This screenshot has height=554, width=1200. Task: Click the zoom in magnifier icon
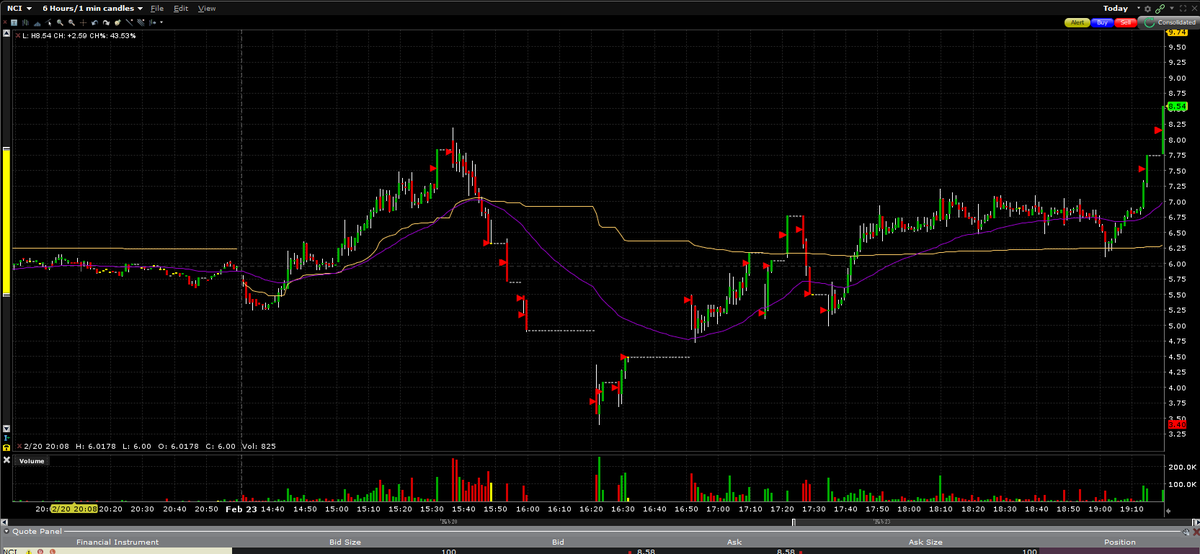point(60,23)
